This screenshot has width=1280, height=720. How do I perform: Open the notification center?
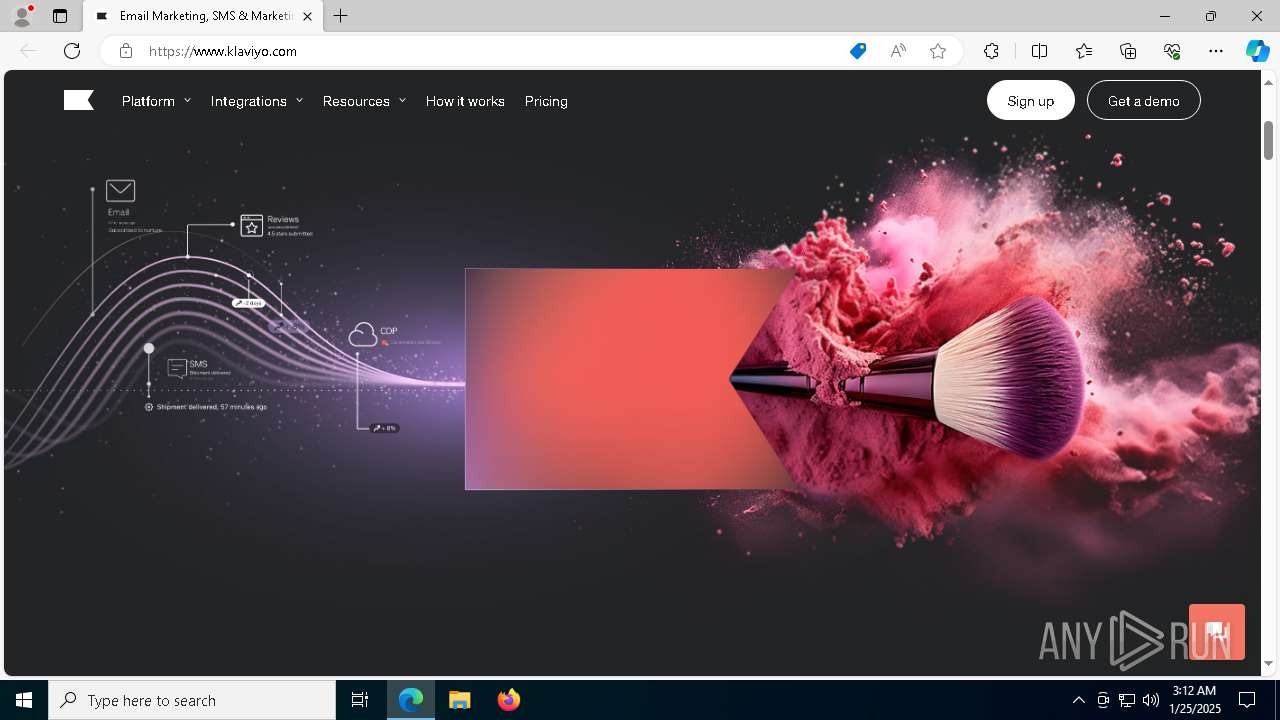click(1247, 700)
